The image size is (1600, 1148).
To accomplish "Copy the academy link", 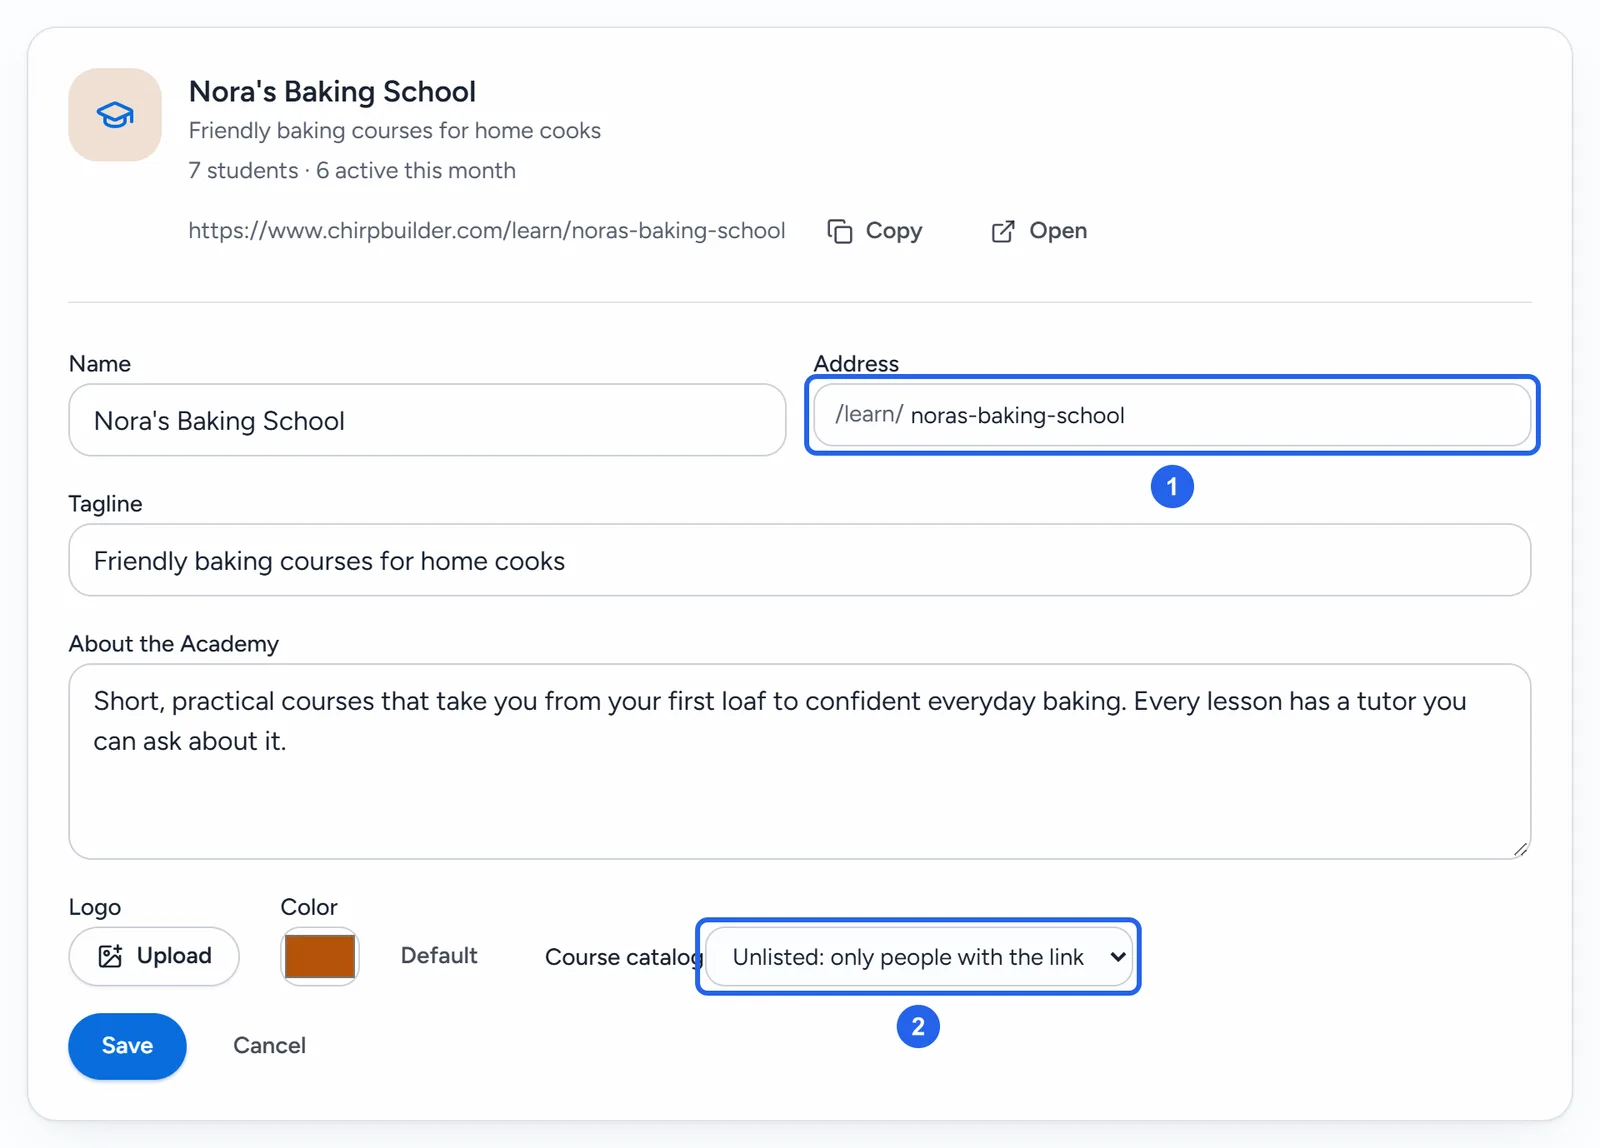I will 875,231.
